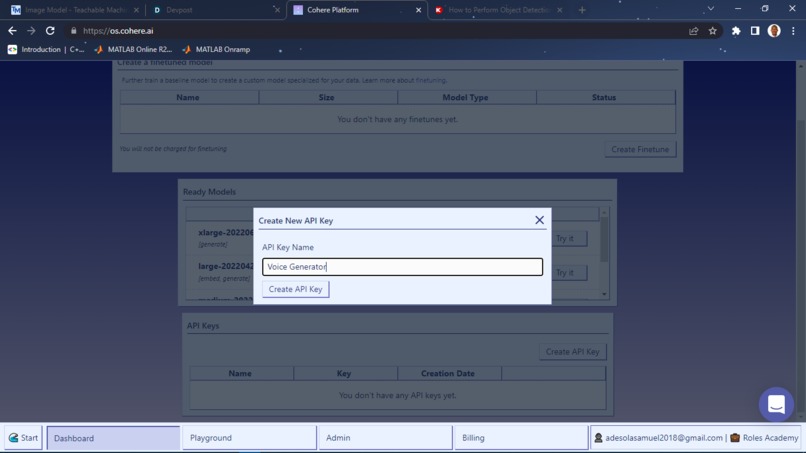The width and height of the screenshot is (806, 453).
Task: Open the share this page icon
Action: (693, 31)
